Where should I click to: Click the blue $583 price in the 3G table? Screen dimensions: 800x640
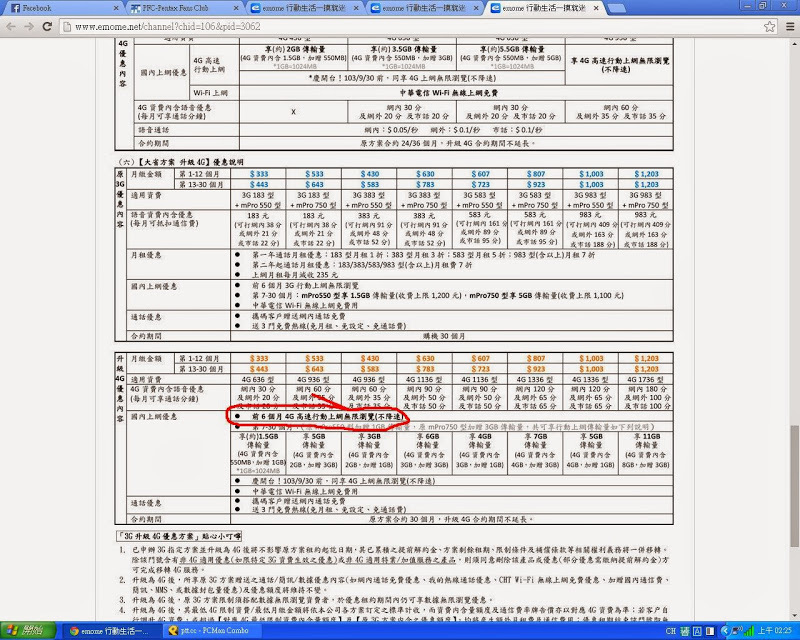369,184
